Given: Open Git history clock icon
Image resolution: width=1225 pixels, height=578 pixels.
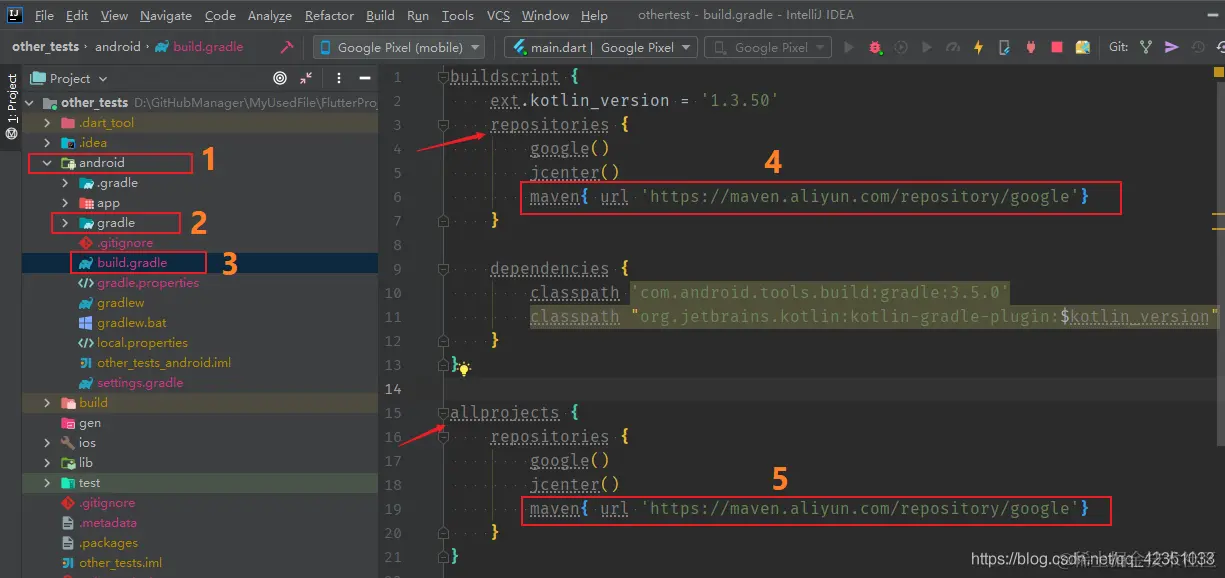Looking at the screenshot, I should (1198, 47).
